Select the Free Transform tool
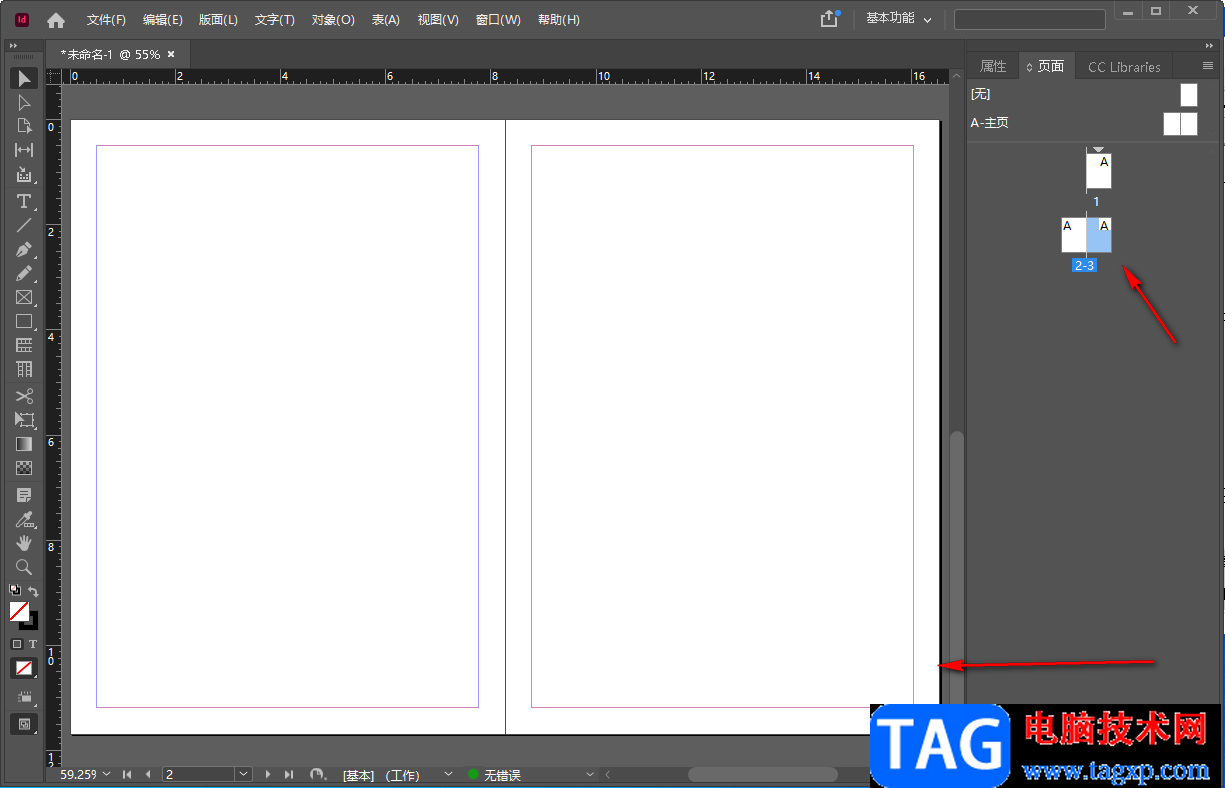This screenshot has width=1225, height=788. [x=24, y=420]
